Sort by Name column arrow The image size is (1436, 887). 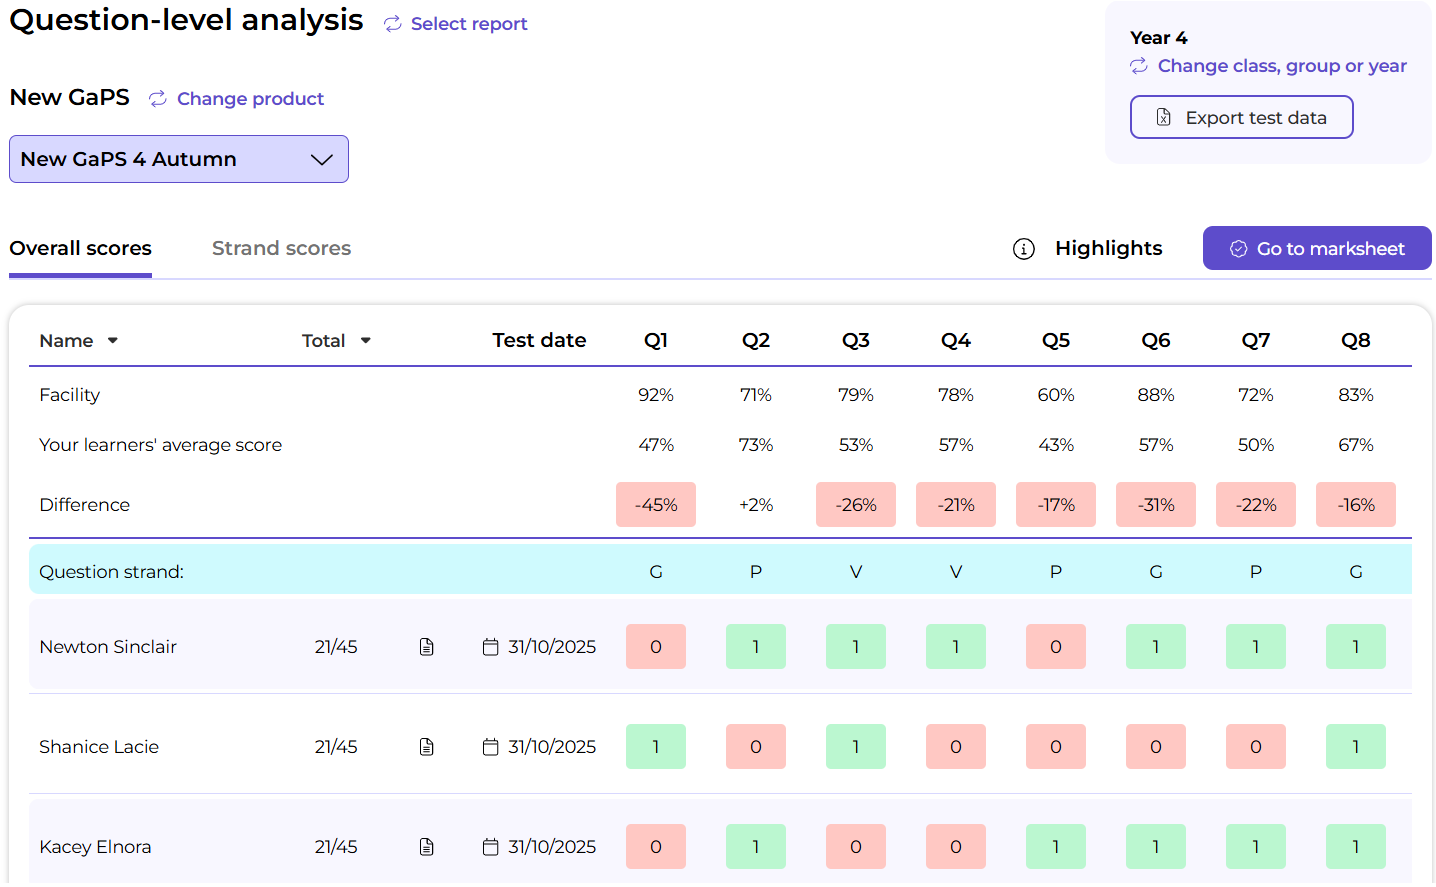pos(113,341)
